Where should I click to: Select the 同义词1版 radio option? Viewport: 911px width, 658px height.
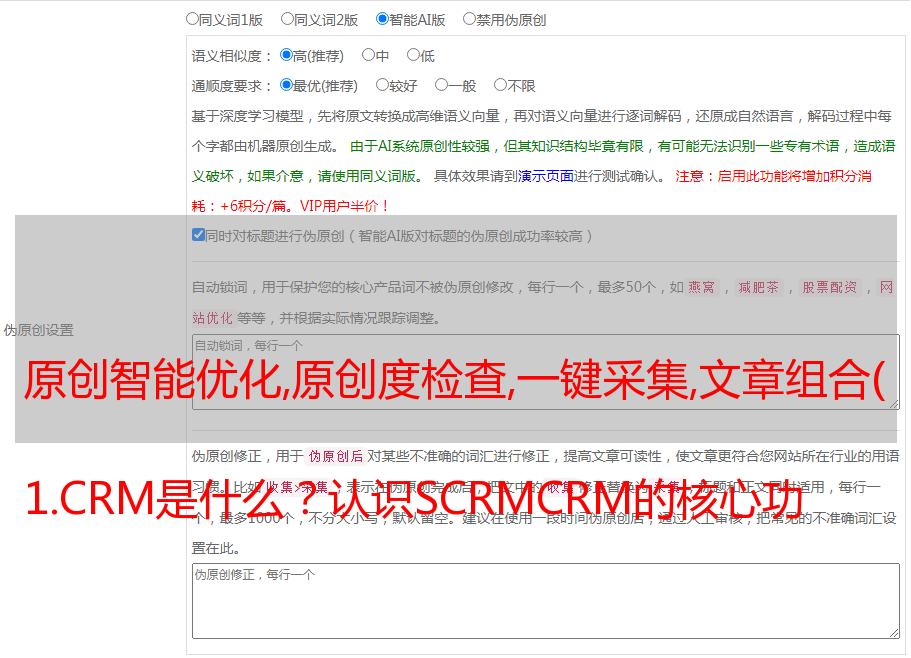tap(192, 19)
